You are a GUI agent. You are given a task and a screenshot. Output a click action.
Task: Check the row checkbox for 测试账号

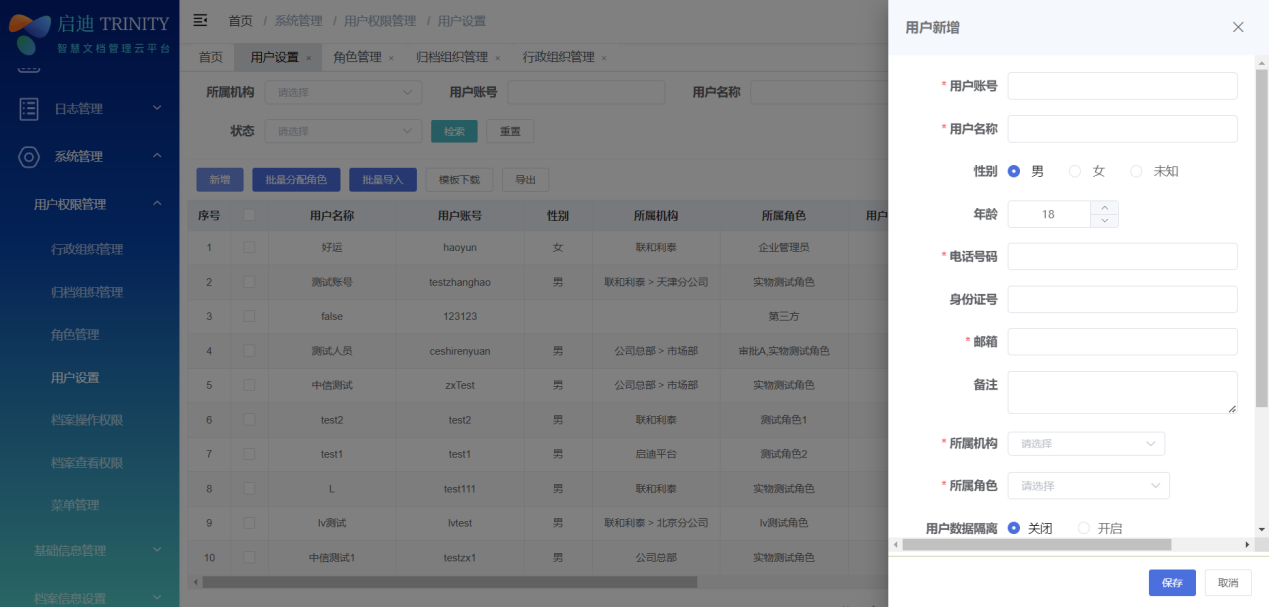click(249, 282)
